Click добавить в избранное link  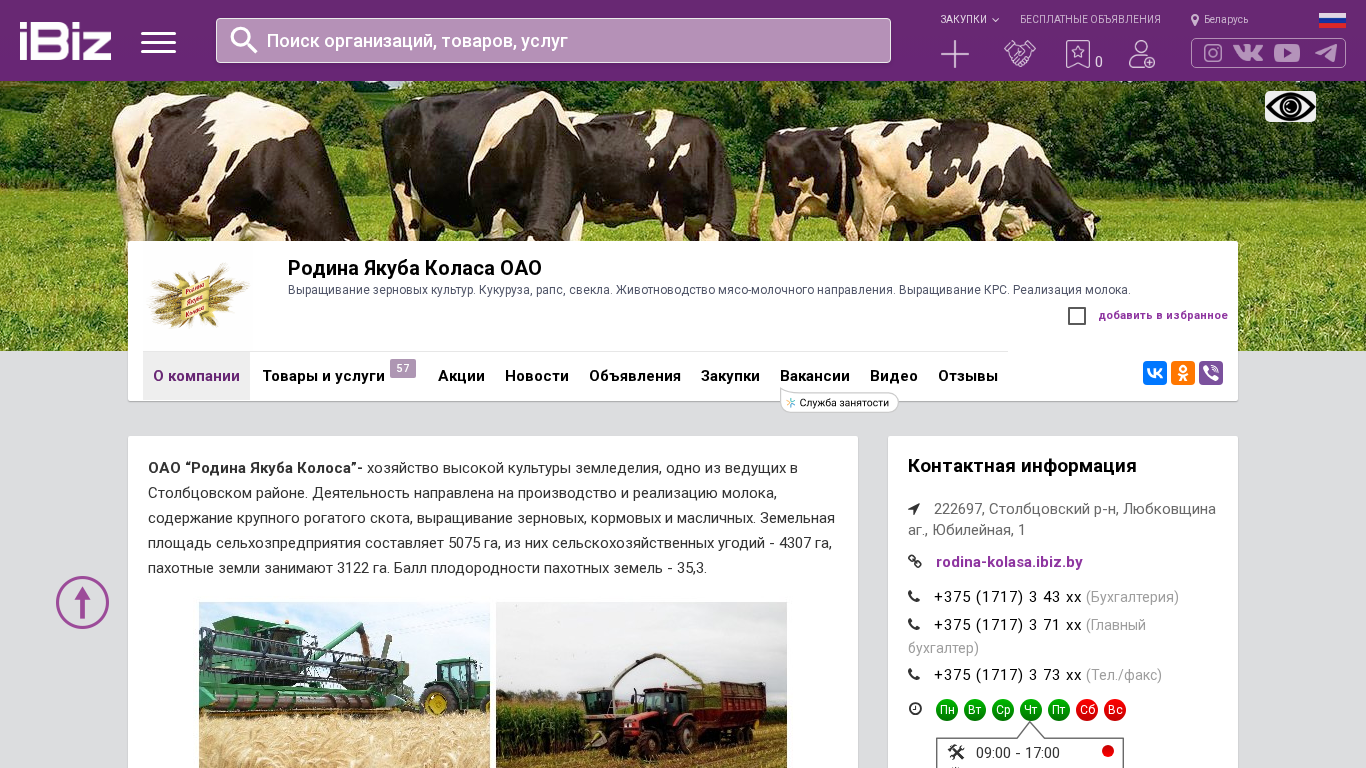point(1163,316)
